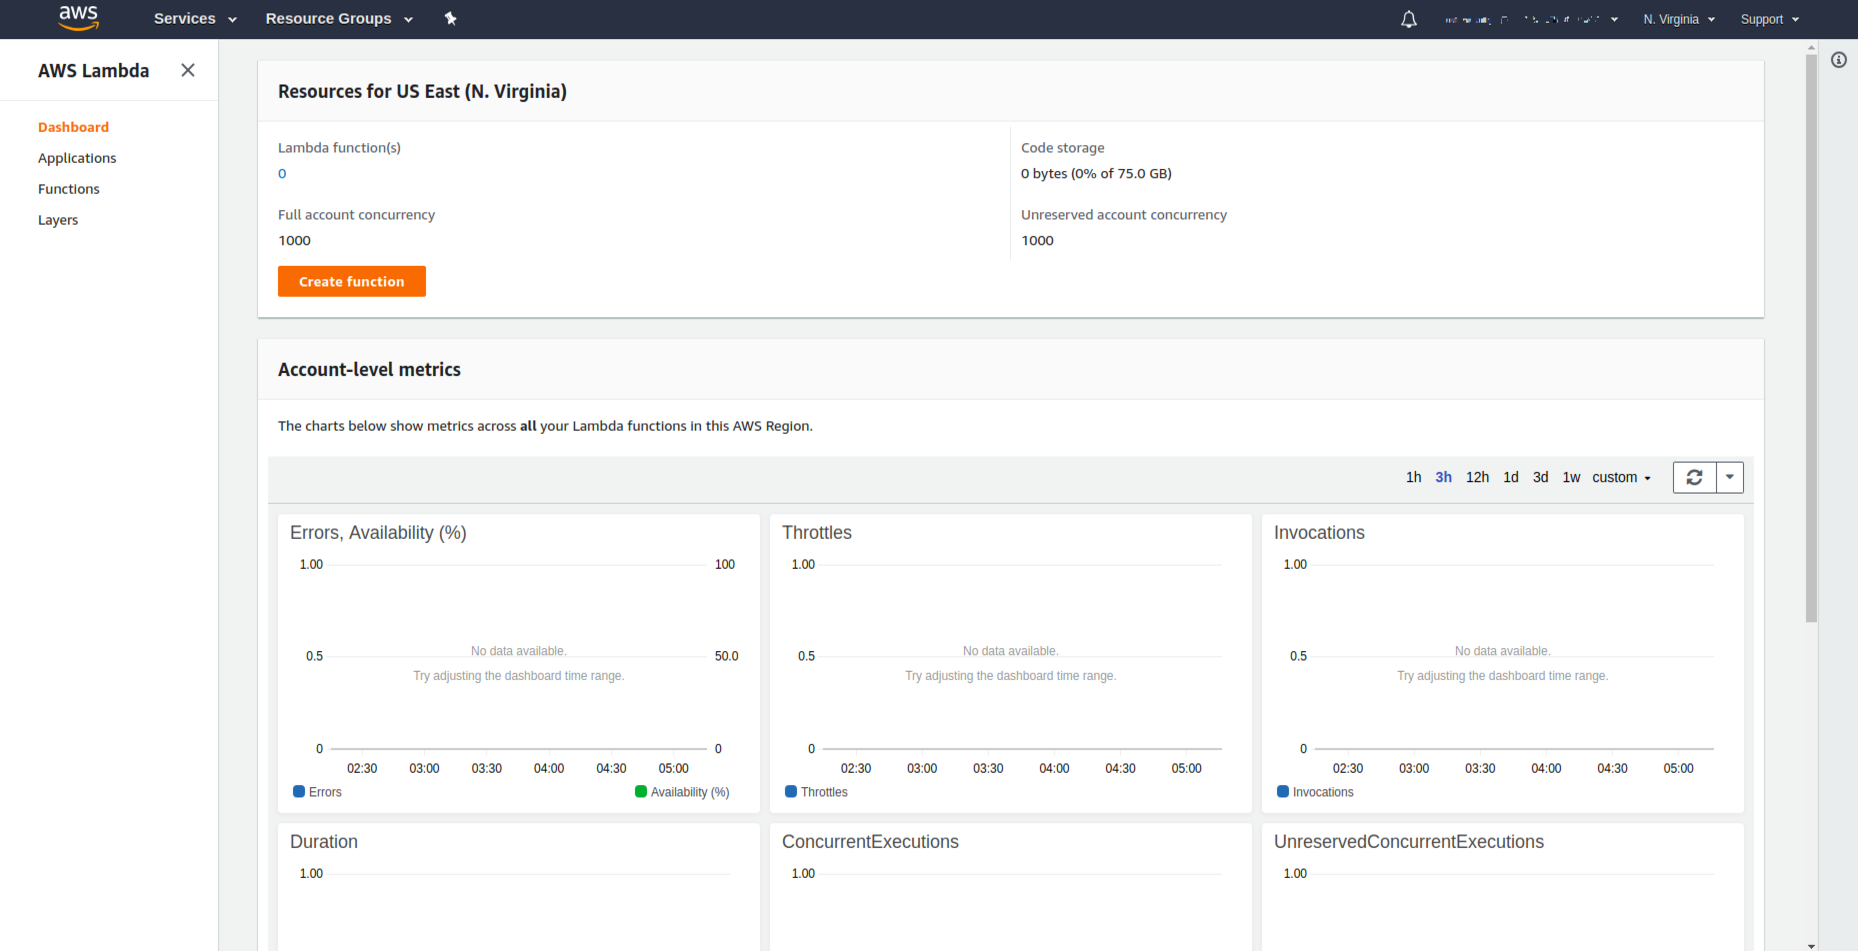Select Functions in the sidebar
The height and width of the screenshot is (951, 1858).
click(x=68, y=188)
